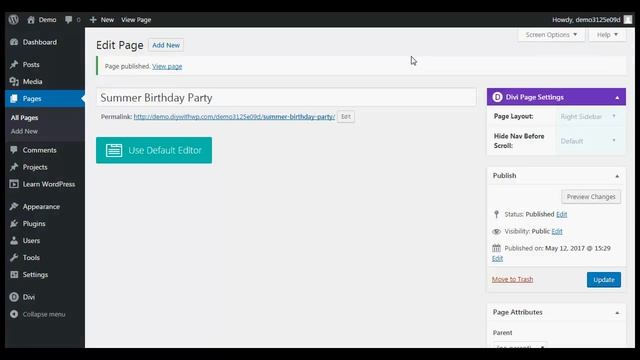Click Howdy, demo3125e09d account text
The image size is (640, 360).
click(586, 20)
